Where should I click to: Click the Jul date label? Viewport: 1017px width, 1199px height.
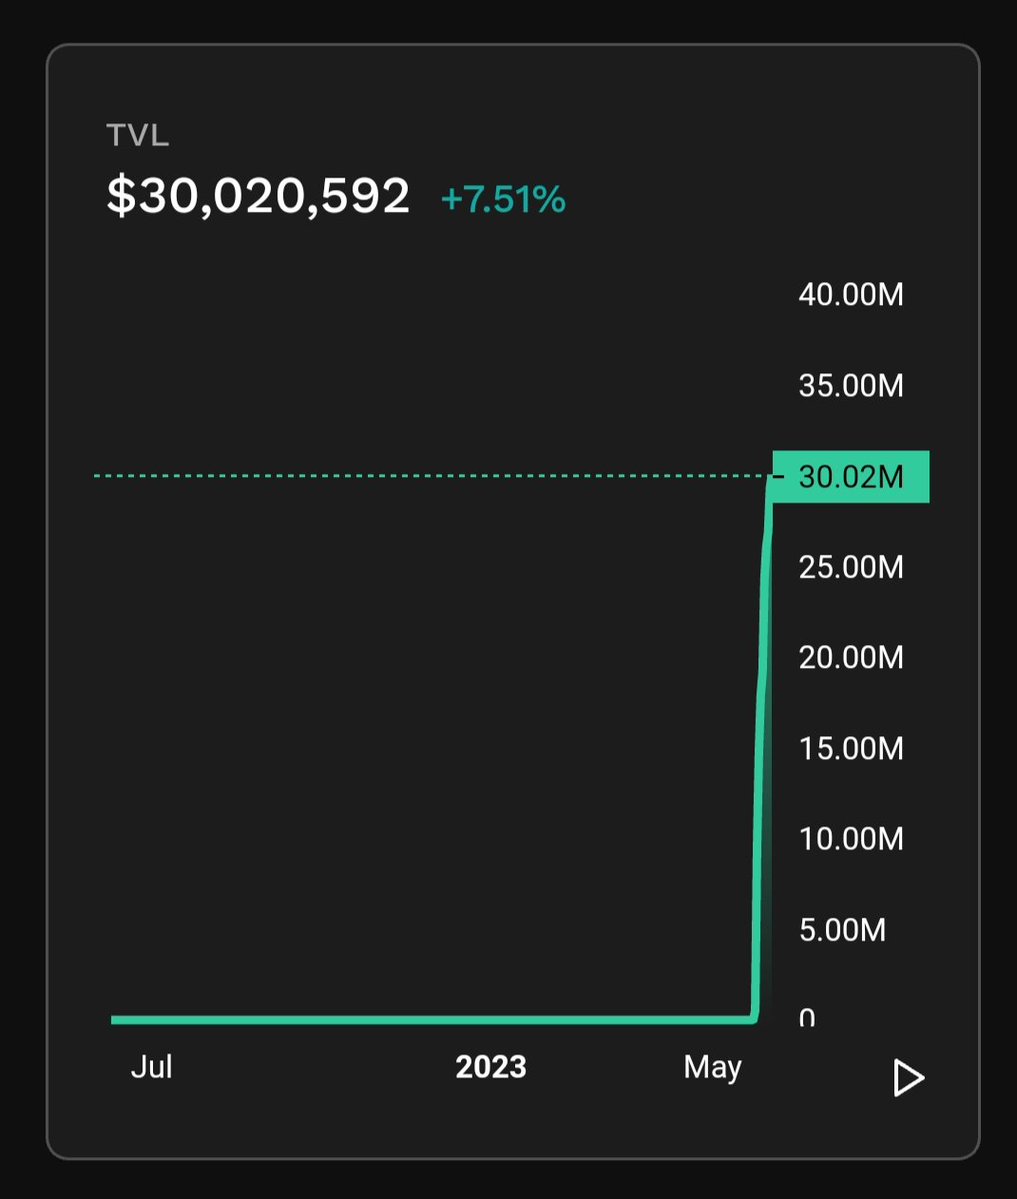(x=151, y=1067)
